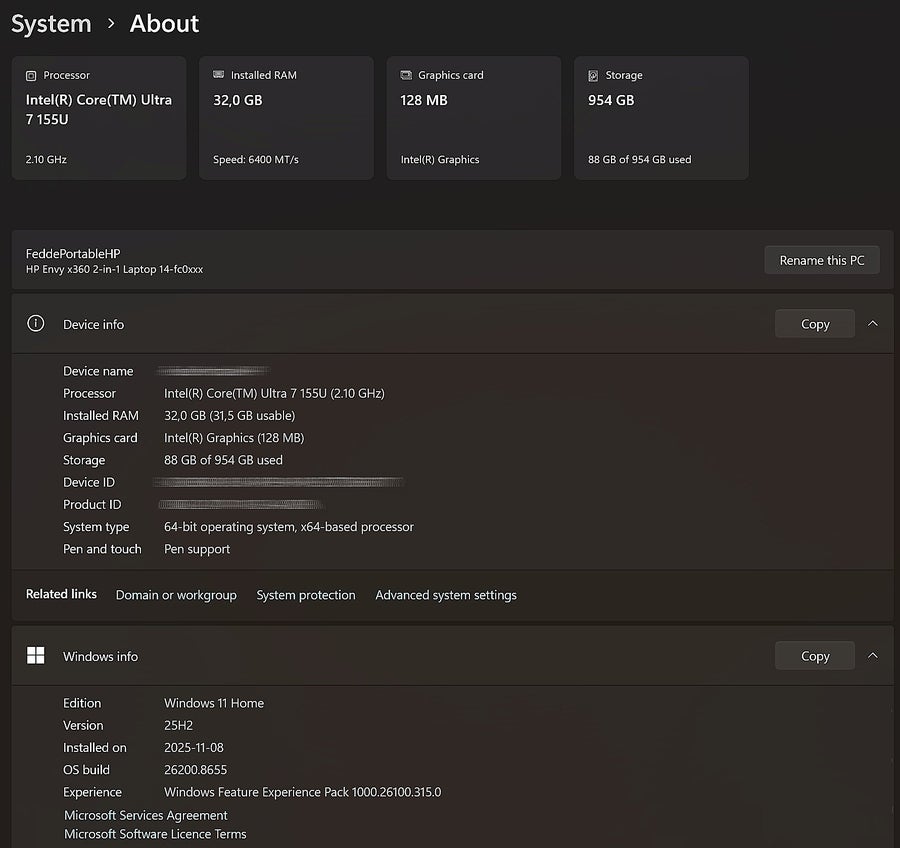Click 'HP Envy x360 2-in-1 Laptop 14-fc0xxx' model text

114,269
